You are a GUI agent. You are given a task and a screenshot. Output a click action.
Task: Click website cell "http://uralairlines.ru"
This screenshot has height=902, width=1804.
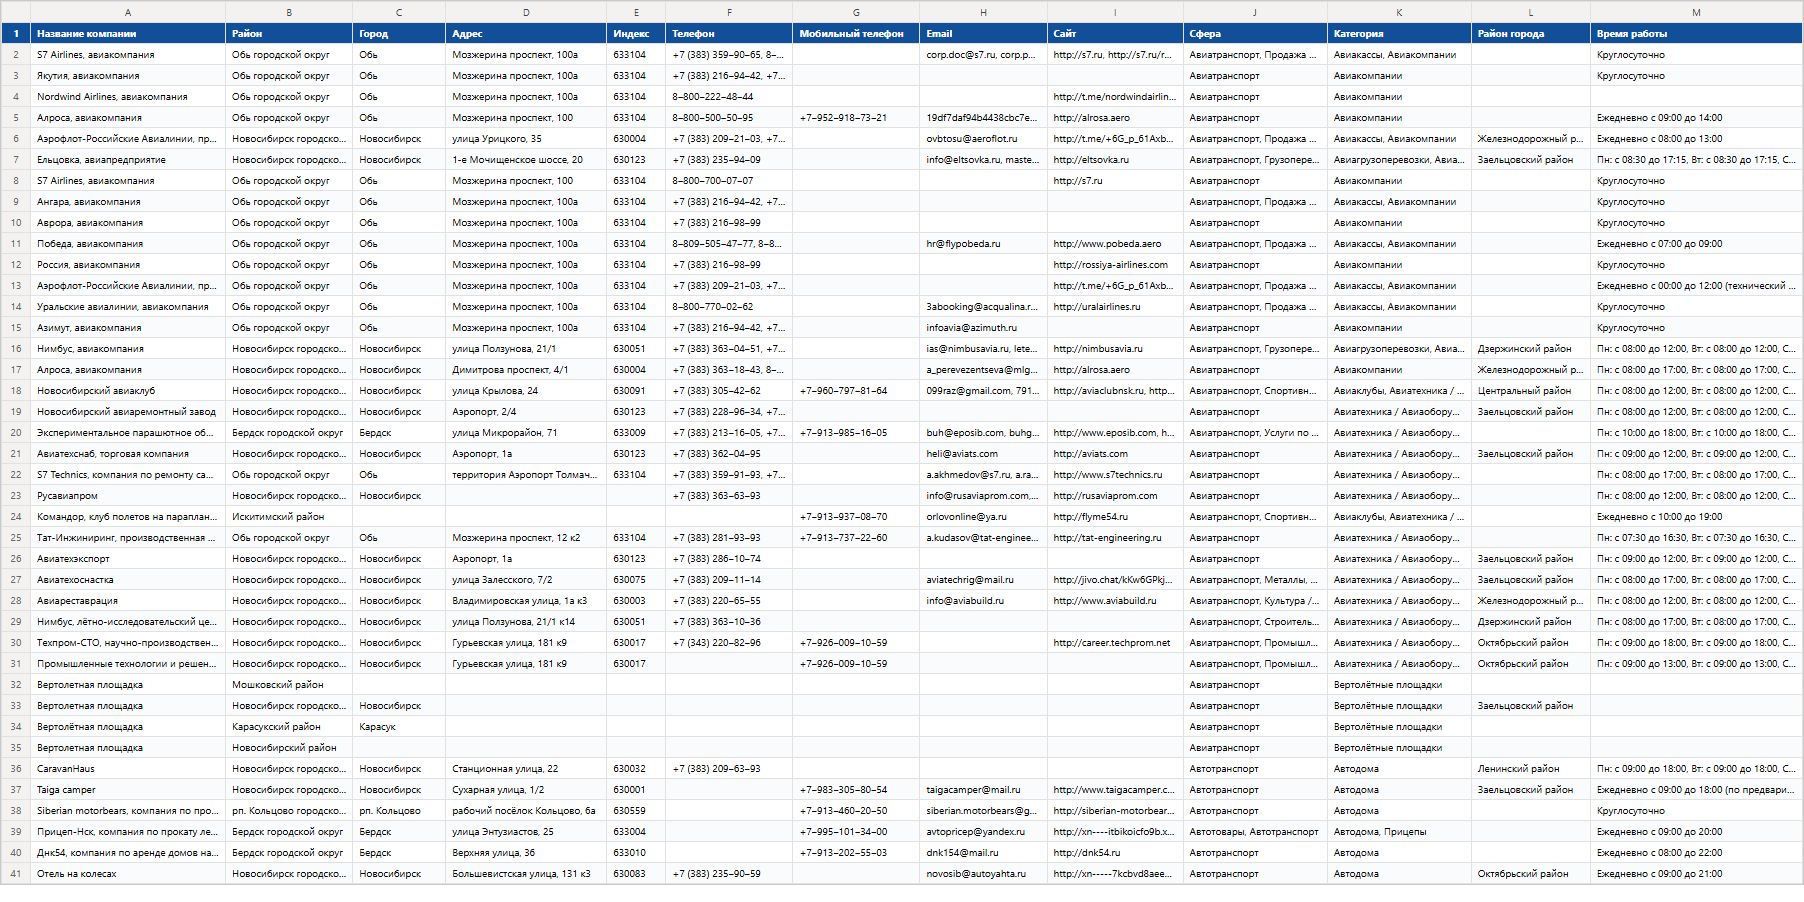(1115, 307)
